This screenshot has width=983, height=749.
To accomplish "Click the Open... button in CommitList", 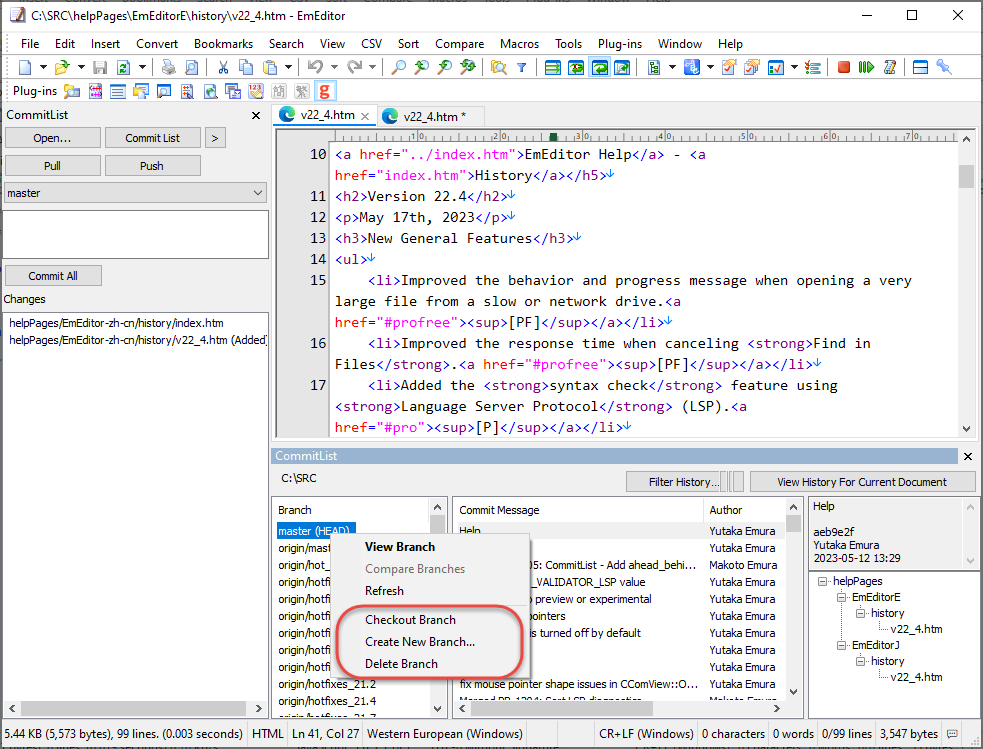I will click(x=53, y=138).
